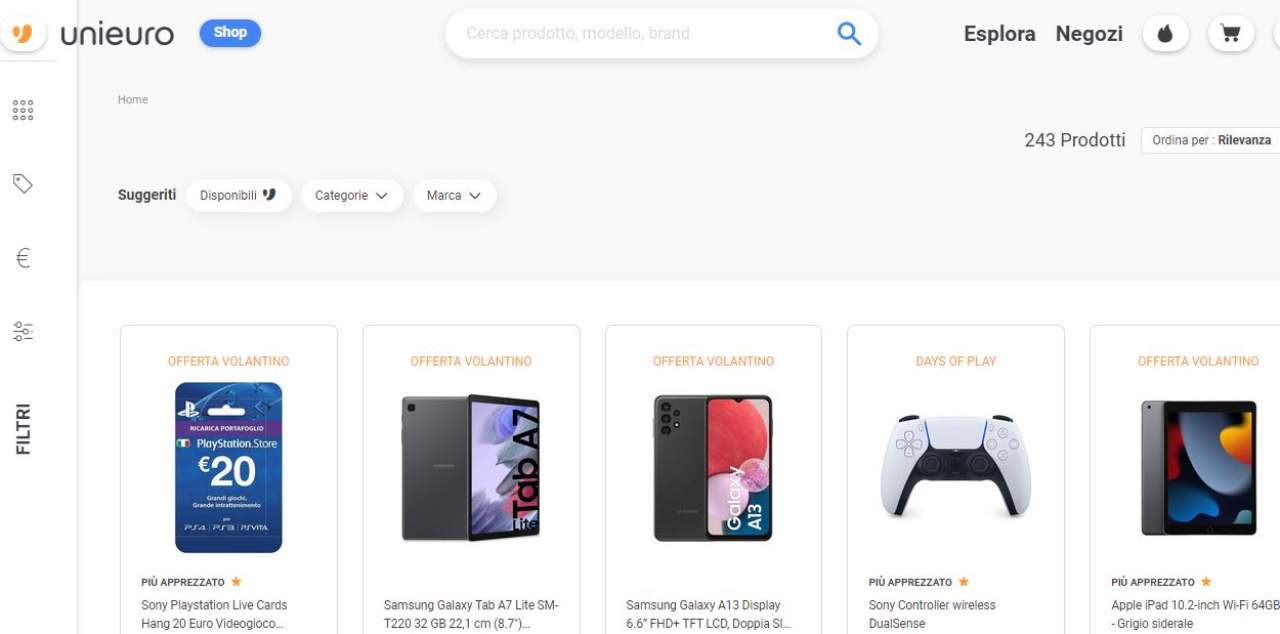Open the categories grid icon in sidebar
Viewport: 1280px width, 634px height.
coord(23,110)
